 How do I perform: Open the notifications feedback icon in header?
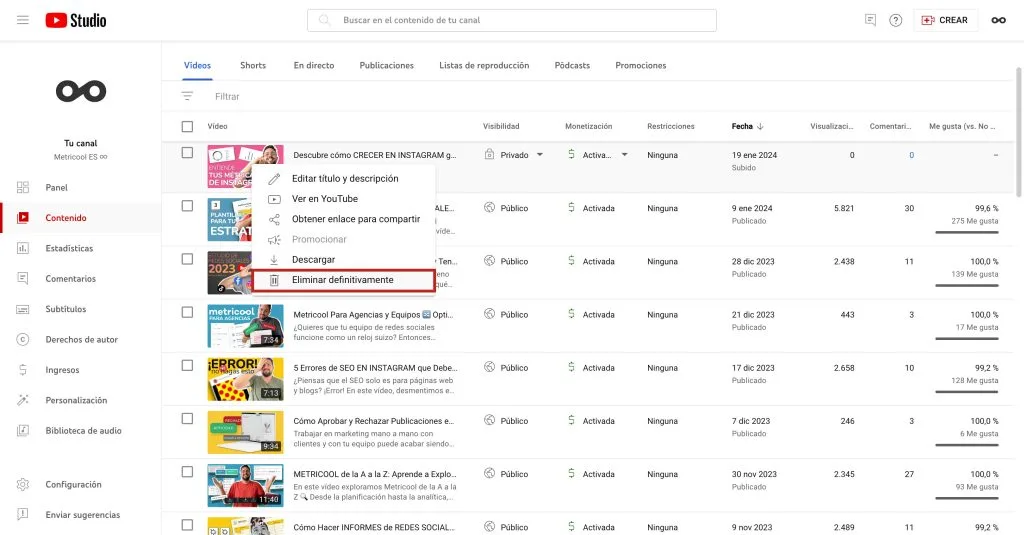[x=870, y=20]
